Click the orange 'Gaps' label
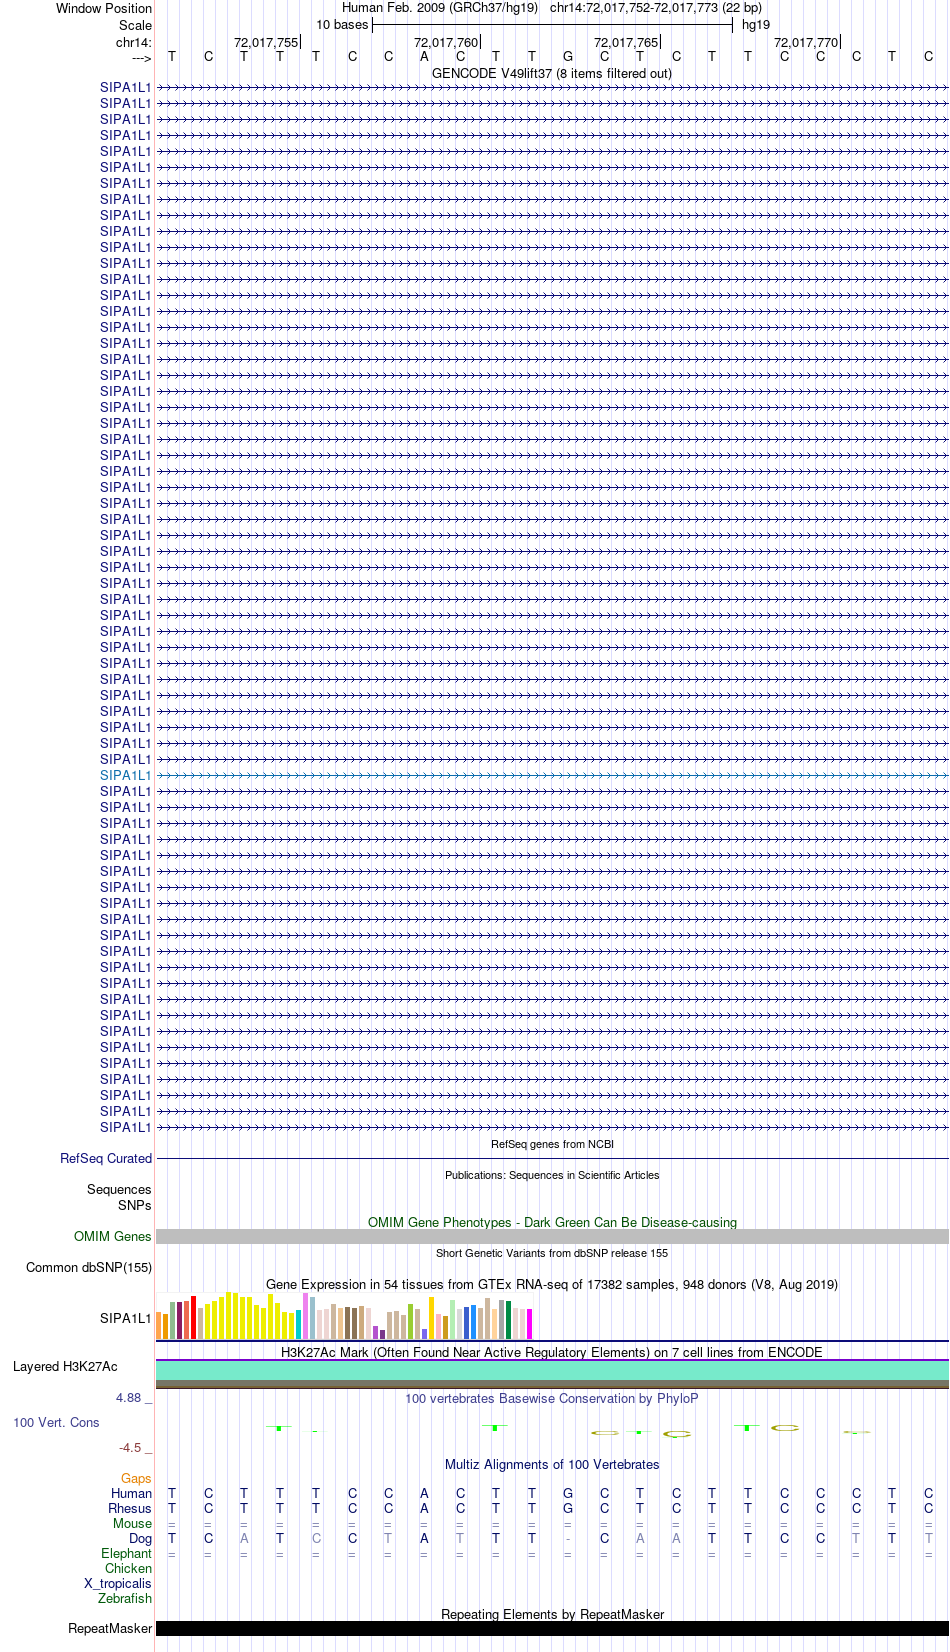The width and height of the screenshot is (950, 1652). point(136,1478)
